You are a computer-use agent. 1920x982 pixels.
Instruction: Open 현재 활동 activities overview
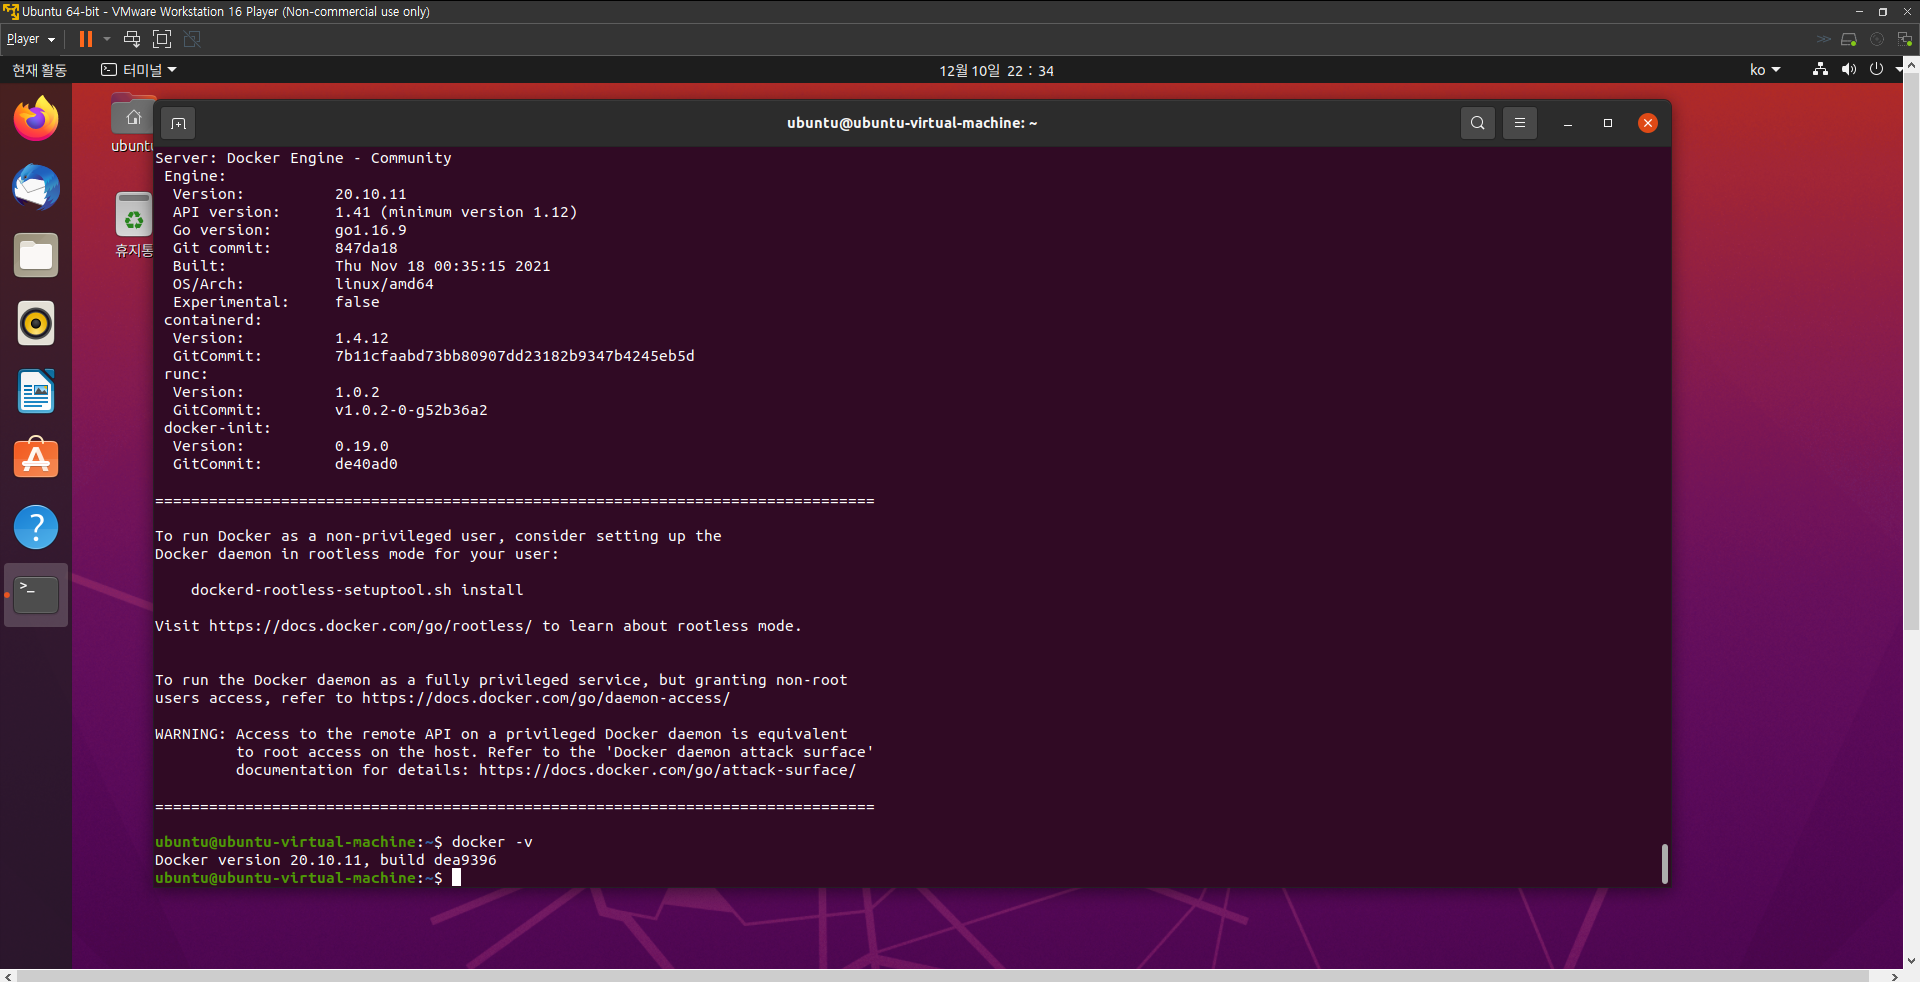pos(39,70)
